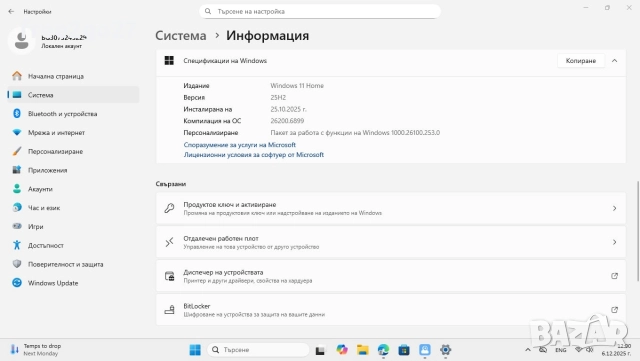Click external link icon for BitLocker

pyautogui.click(x=614, y=310)
